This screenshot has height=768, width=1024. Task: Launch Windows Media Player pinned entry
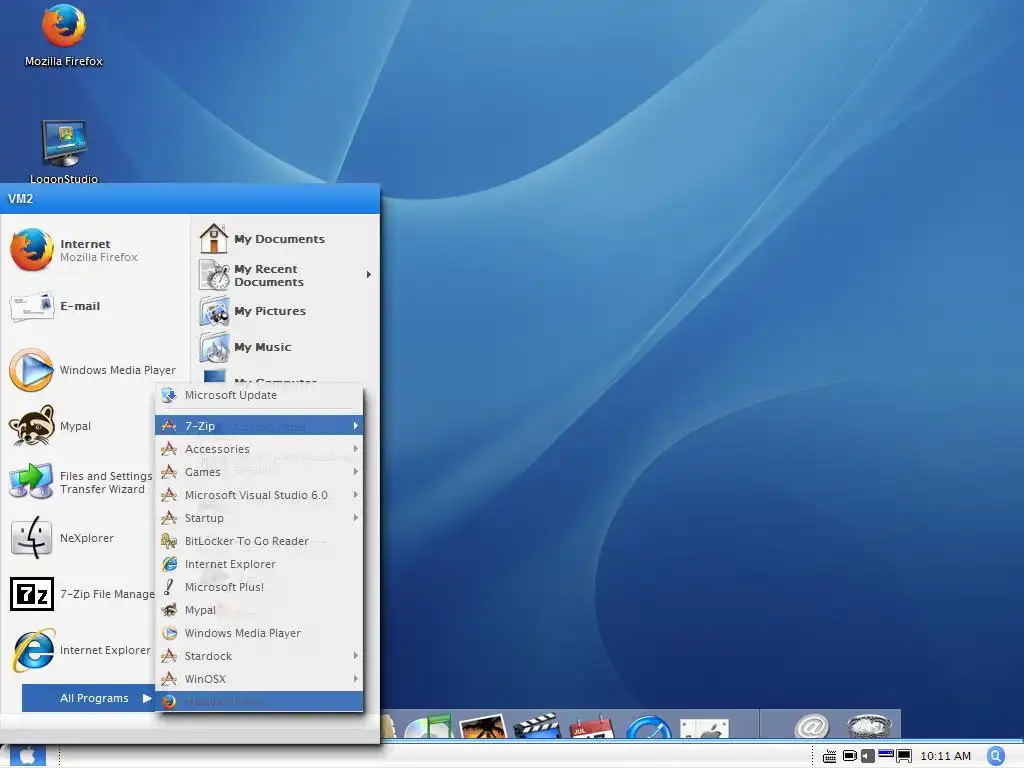tap(95, 370)
